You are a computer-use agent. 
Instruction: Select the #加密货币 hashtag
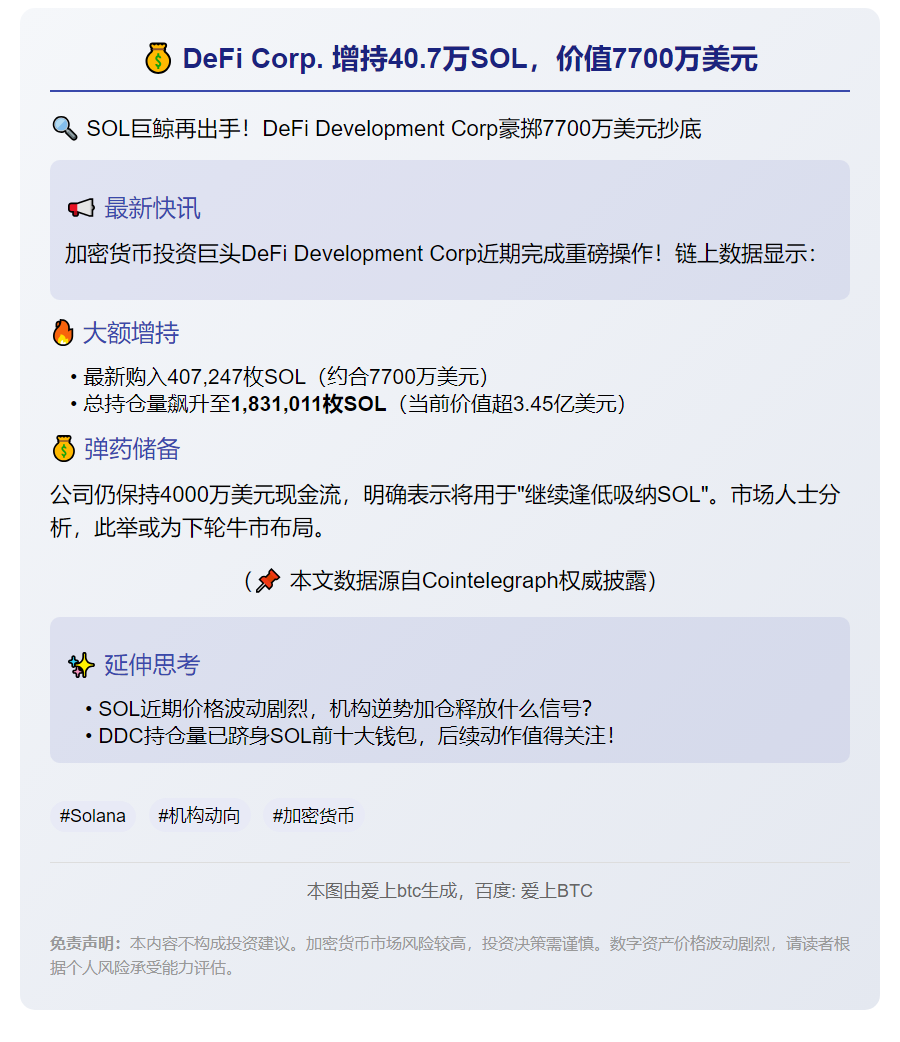(312, 816)
